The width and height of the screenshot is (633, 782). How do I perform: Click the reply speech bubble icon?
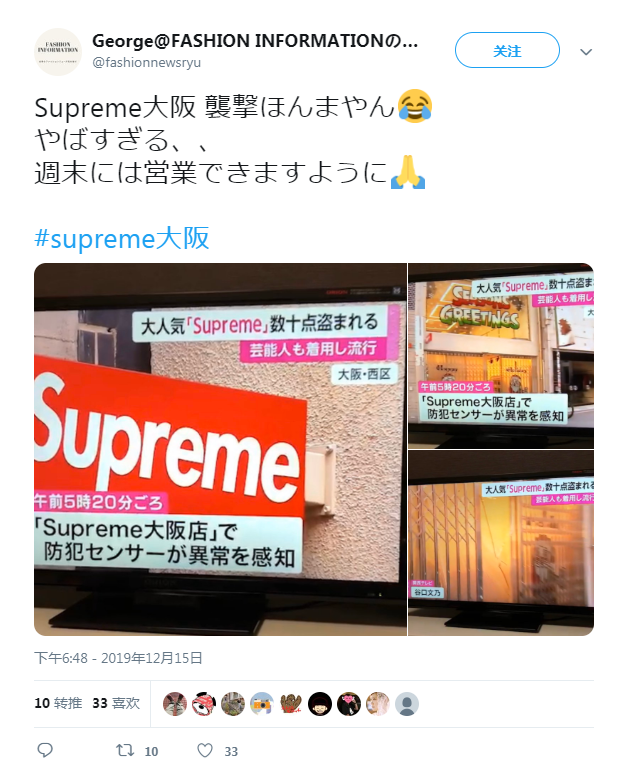(45, 750)
